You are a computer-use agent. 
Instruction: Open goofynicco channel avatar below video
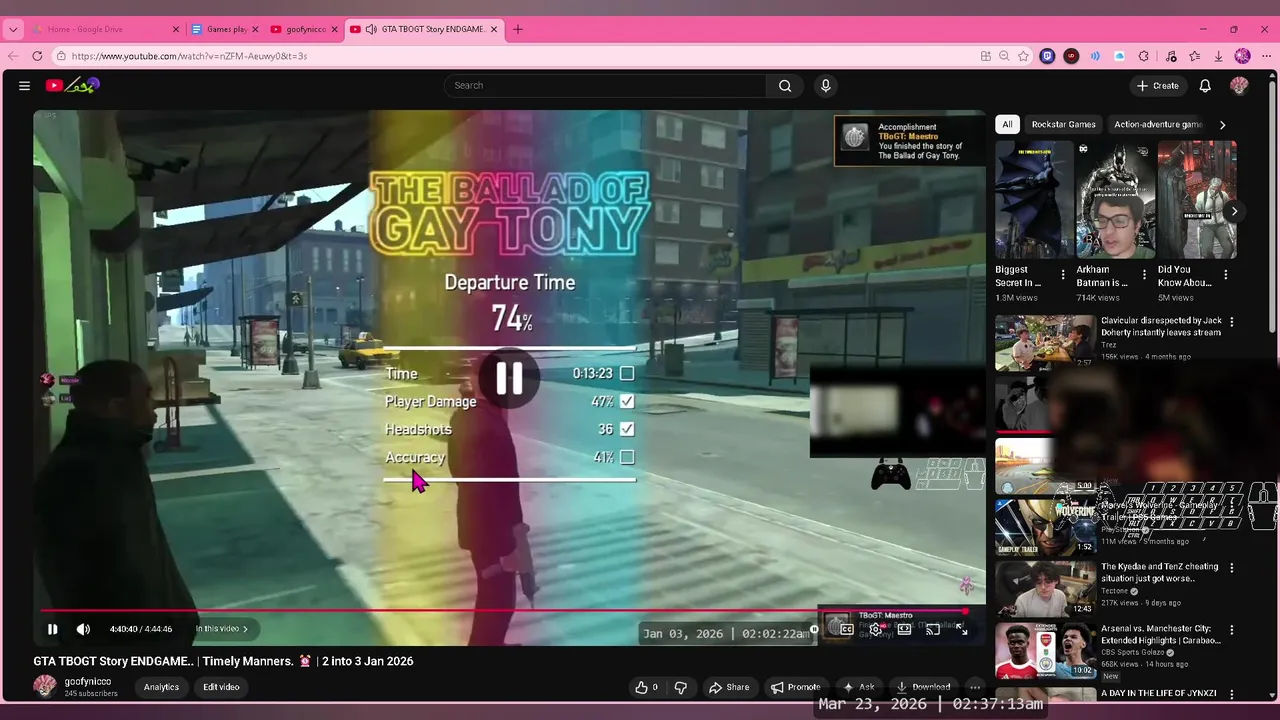tap(44, 686)
